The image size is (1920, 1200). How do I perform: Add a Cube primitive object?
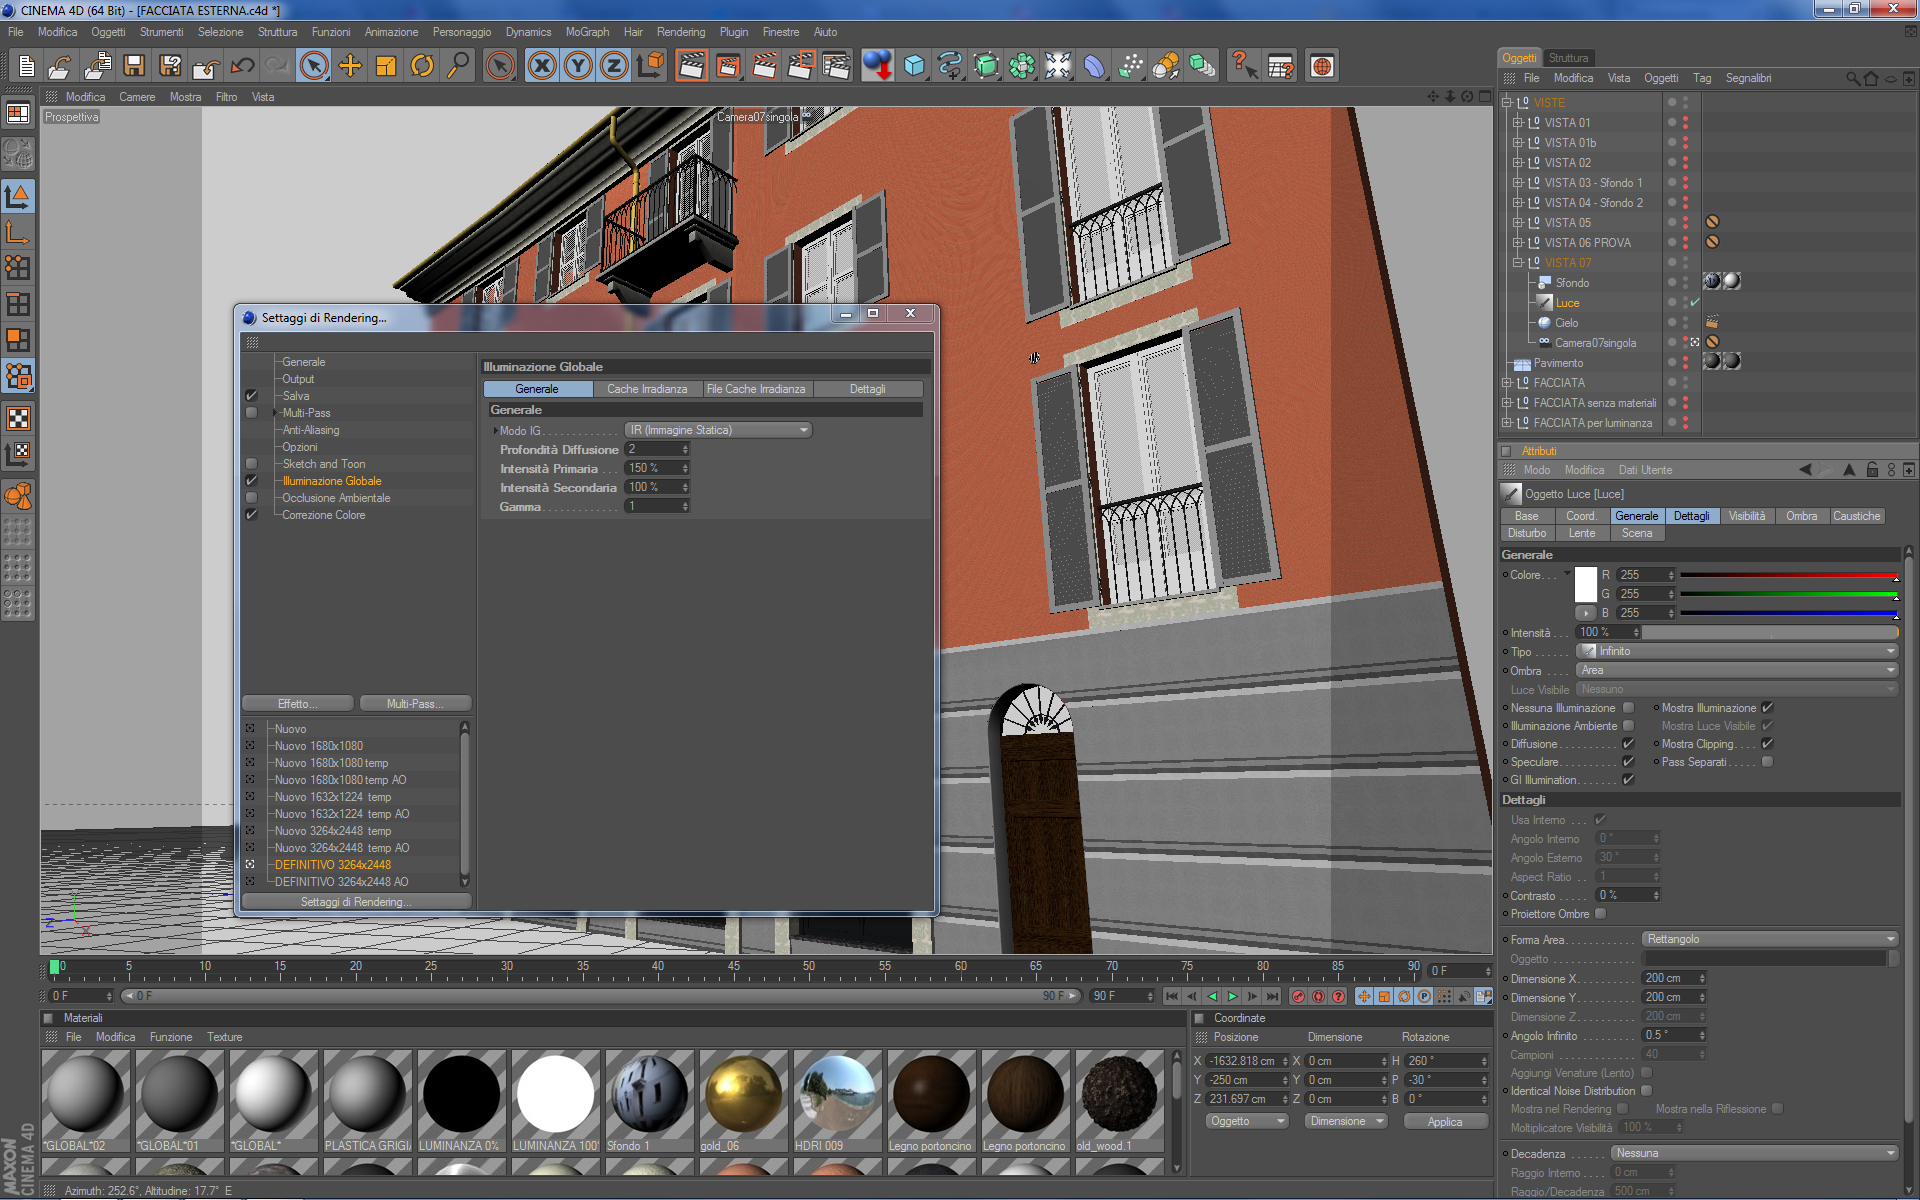pyautogui.click(x=914, y=66)
